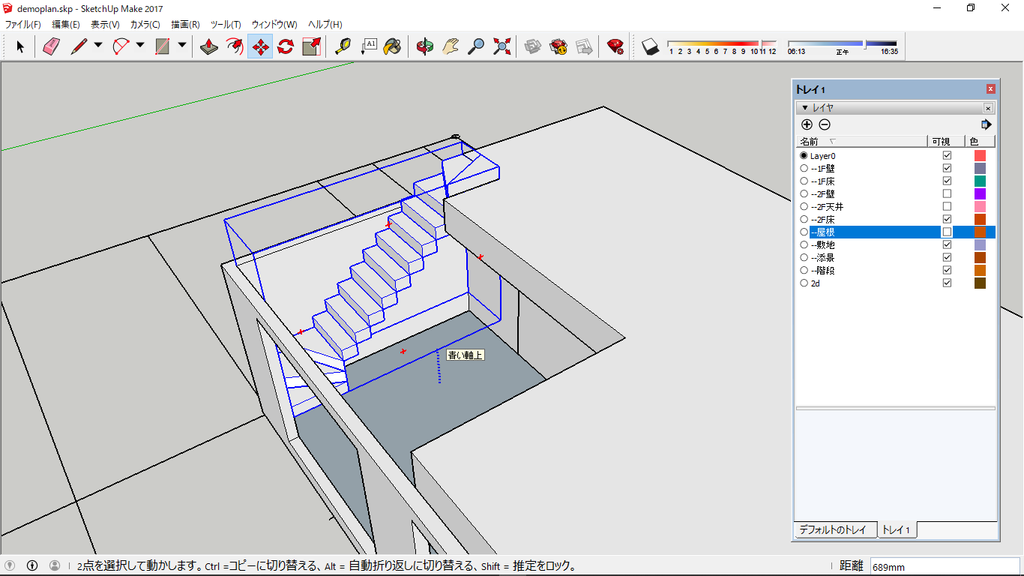Screen dimensions: 1024x576
Task: Select the Arc tool
Action: [121, 46]
